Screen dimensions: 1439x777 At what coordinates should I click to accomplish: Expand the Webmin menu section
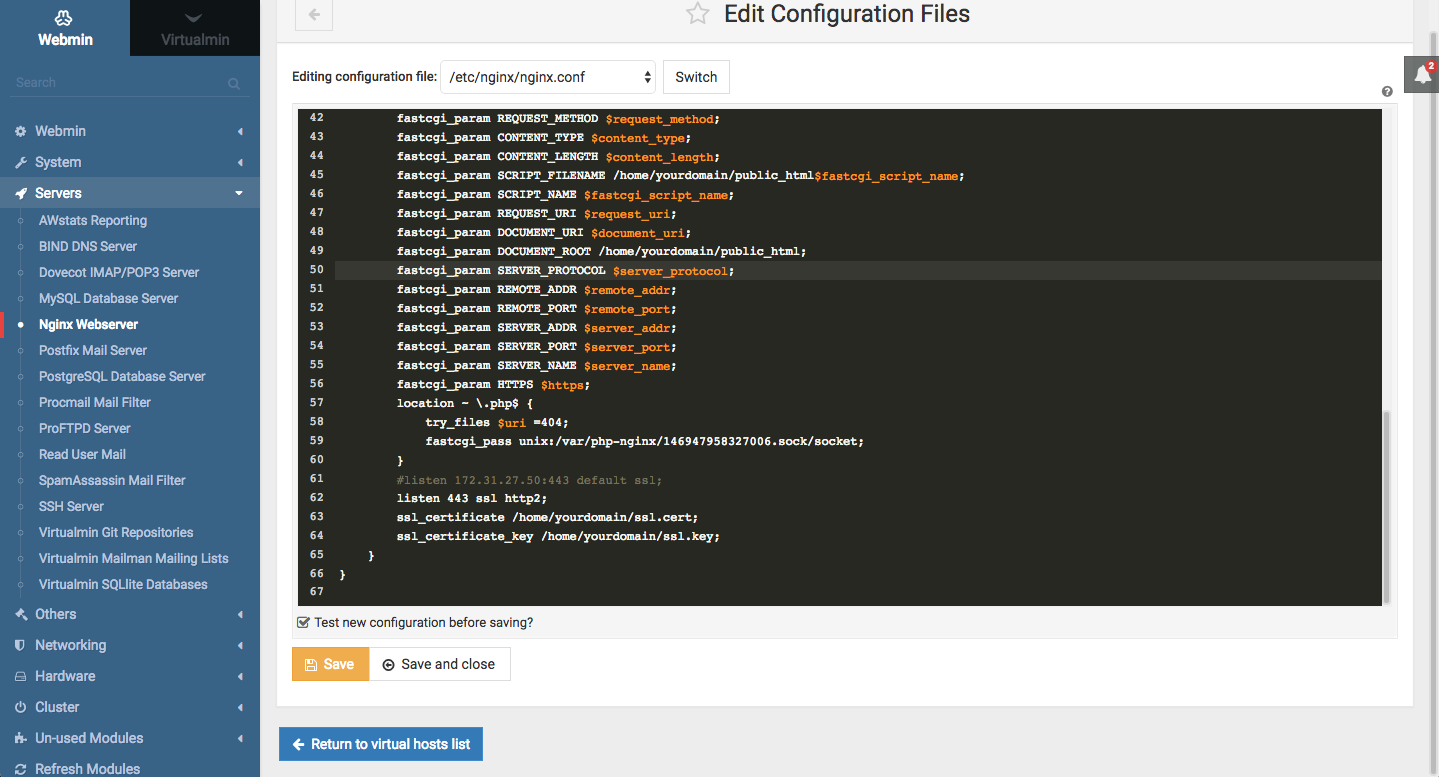[130, 131]
